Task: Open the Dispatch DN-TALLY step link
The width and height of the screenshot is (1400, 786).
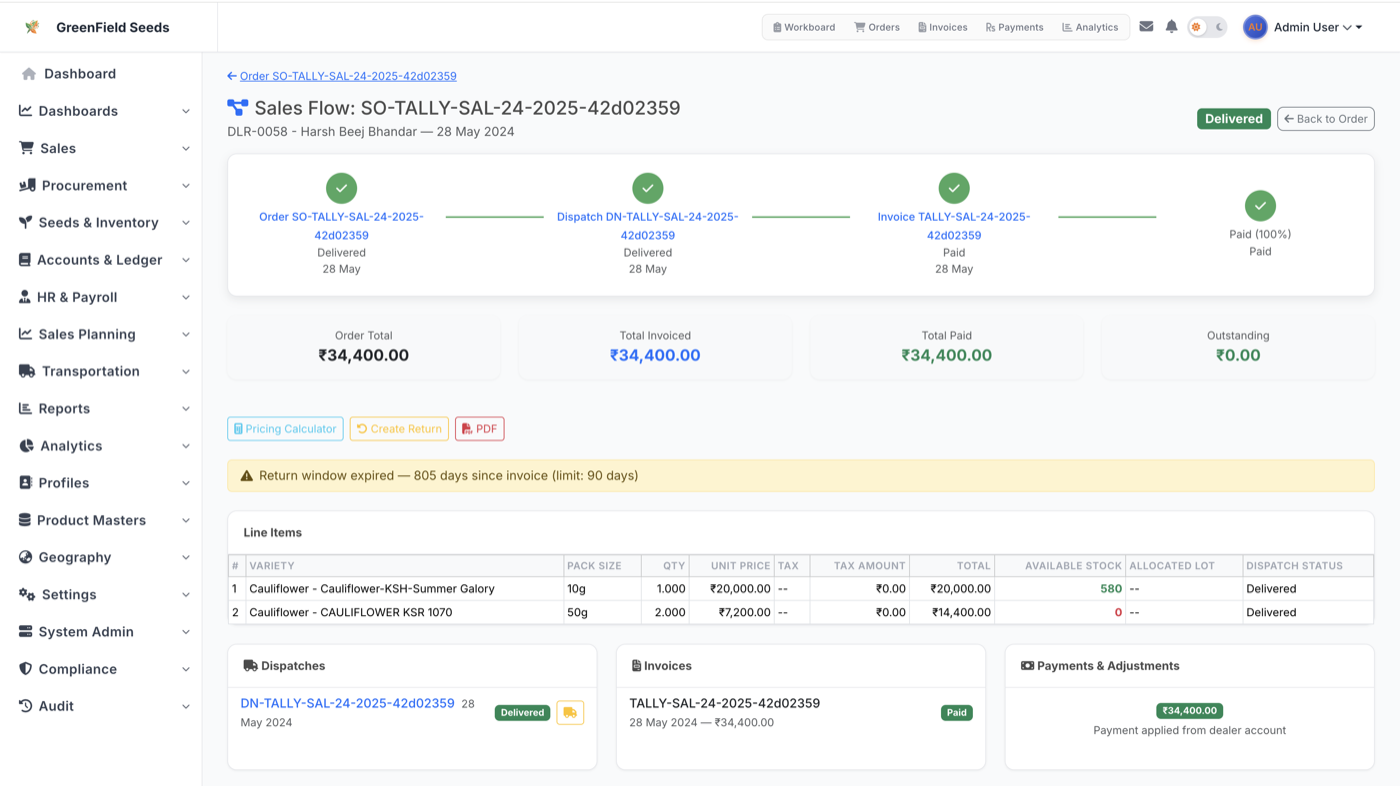Action: coord(648,226)
